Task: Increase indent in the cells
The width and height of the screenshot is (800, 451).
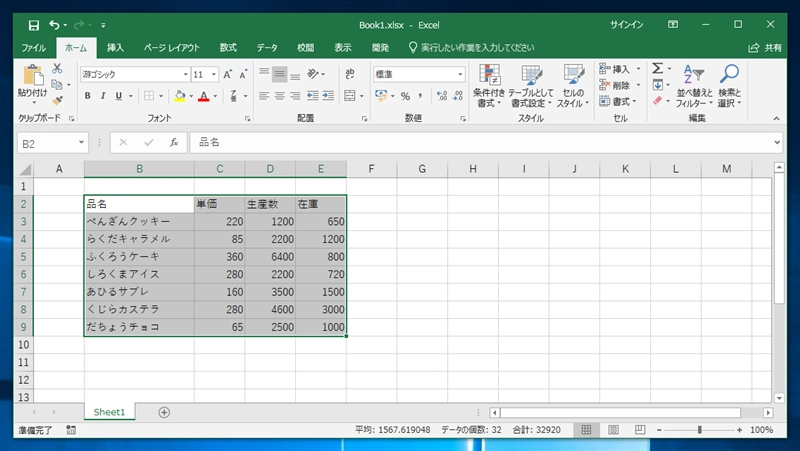Action: coord(329,96)
